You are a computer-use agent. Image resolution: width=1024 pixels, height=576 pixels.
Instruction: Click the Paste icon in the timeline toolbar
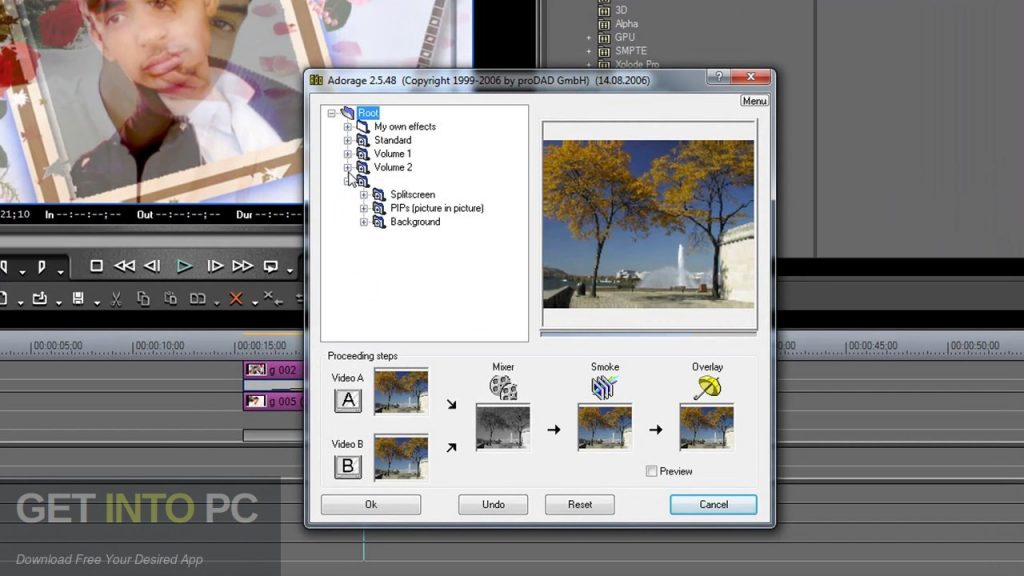tap(170, 299)
